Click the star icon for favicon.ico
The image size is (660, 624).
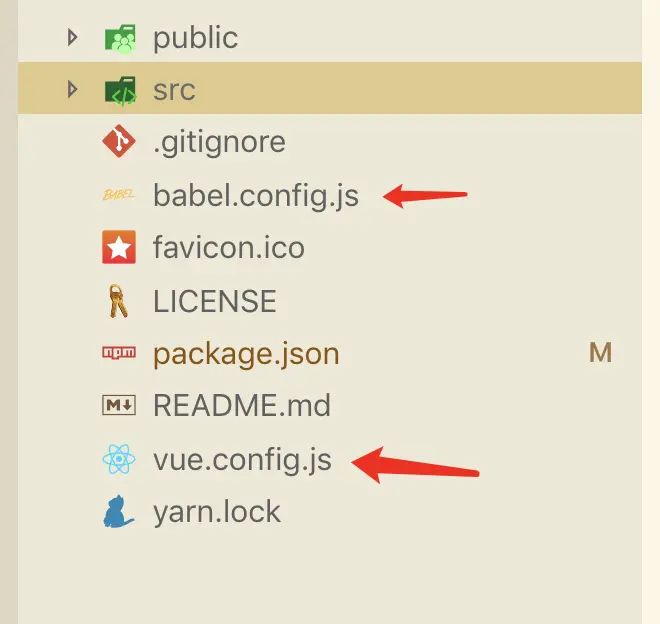119,248
